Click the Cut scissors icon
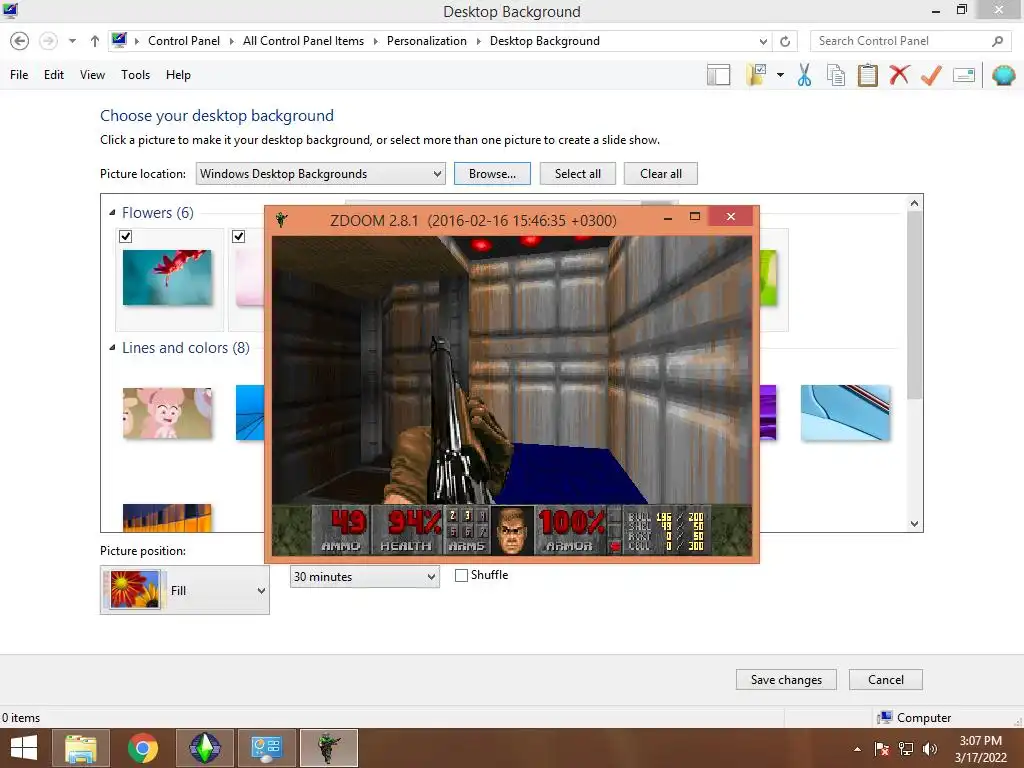This screenshot has width=1024, height=768. pyautogui.click(x=805, y=75)
